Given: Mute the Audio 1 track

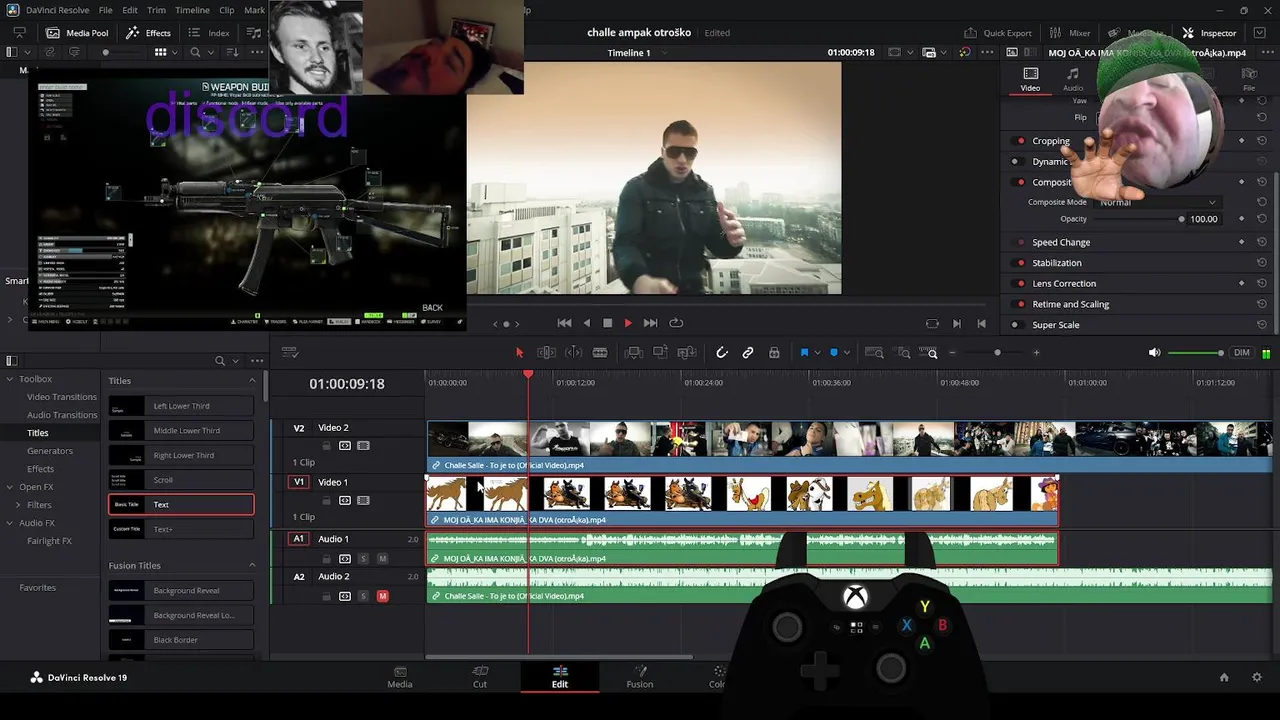Looking at the screenshot, I should 382,558.
